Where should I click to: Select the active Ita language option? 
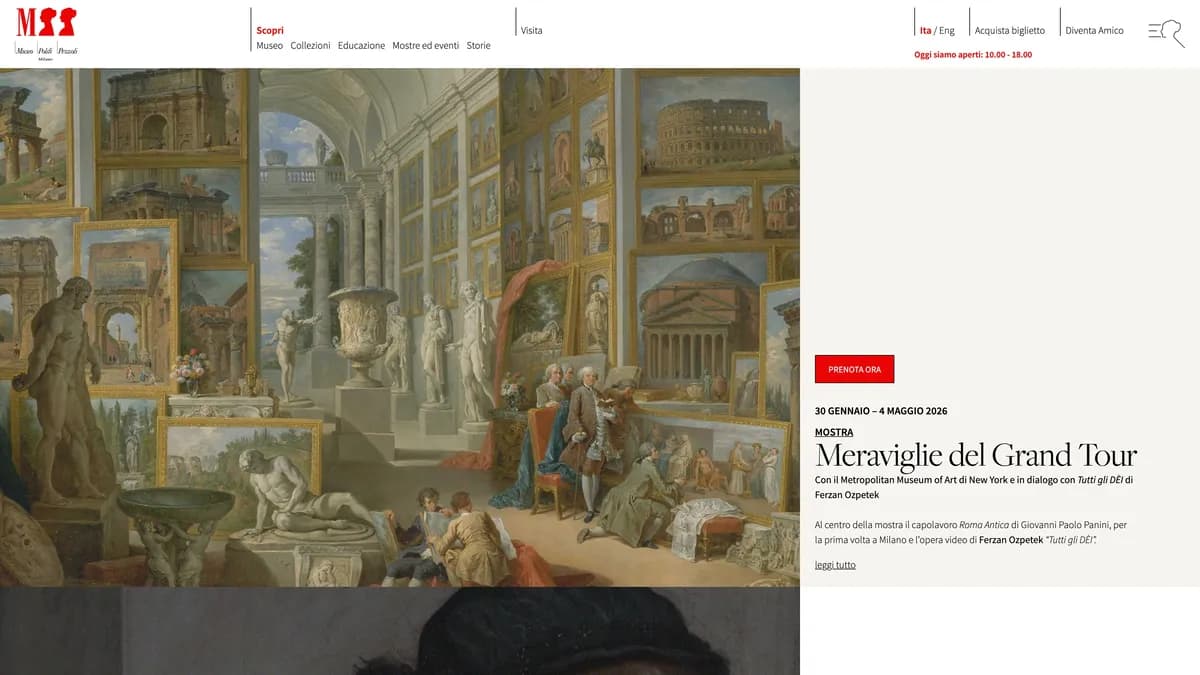click(925, 30)
